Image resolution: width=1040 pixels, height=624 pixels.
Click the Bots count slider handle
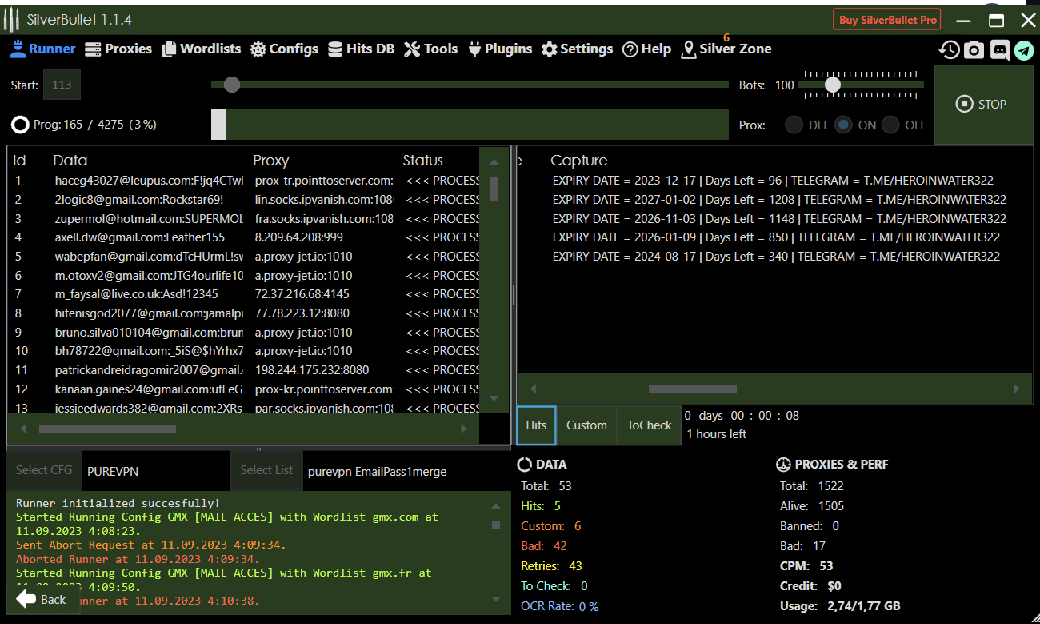[x=832, y=86]
